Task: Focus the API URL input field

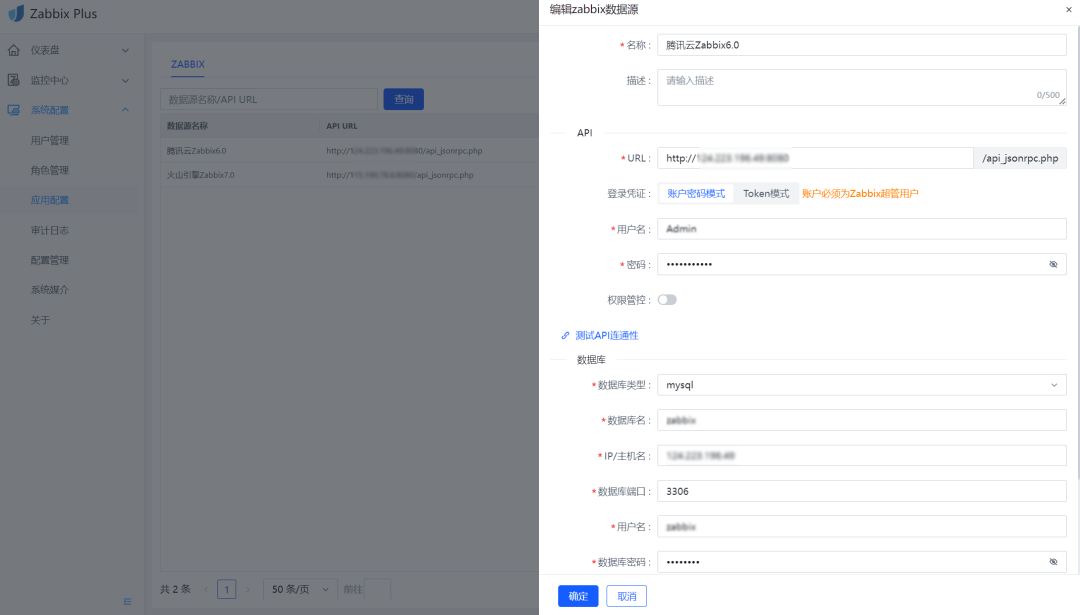Action: [x=815, y=158]
